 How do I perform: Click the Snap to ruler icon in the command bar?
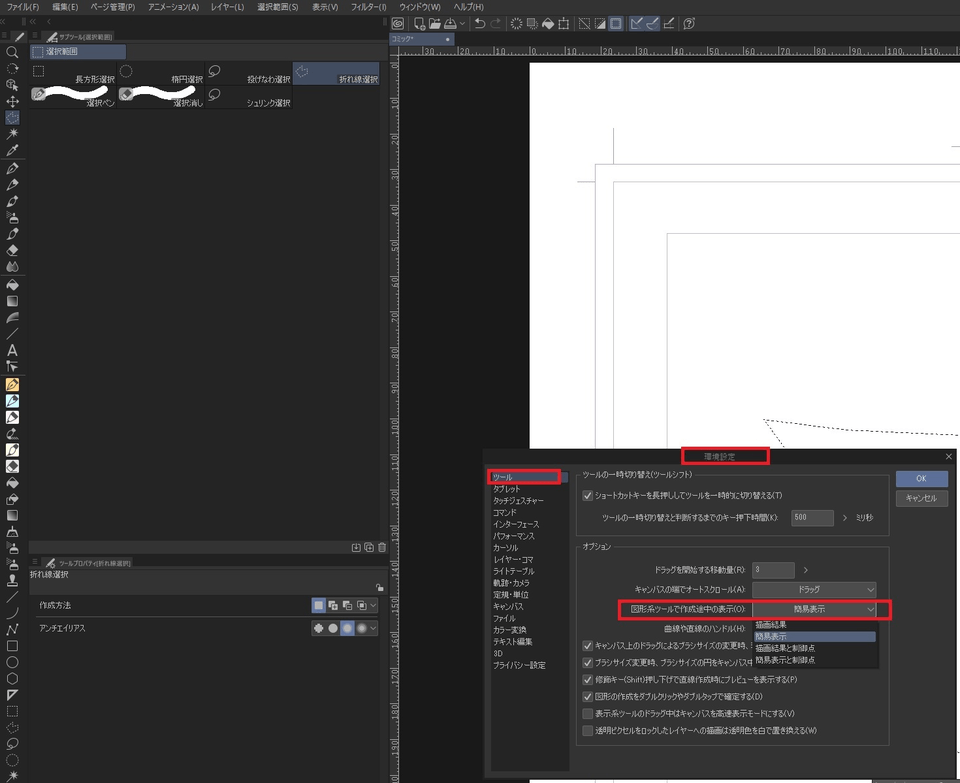pos(635,22)
